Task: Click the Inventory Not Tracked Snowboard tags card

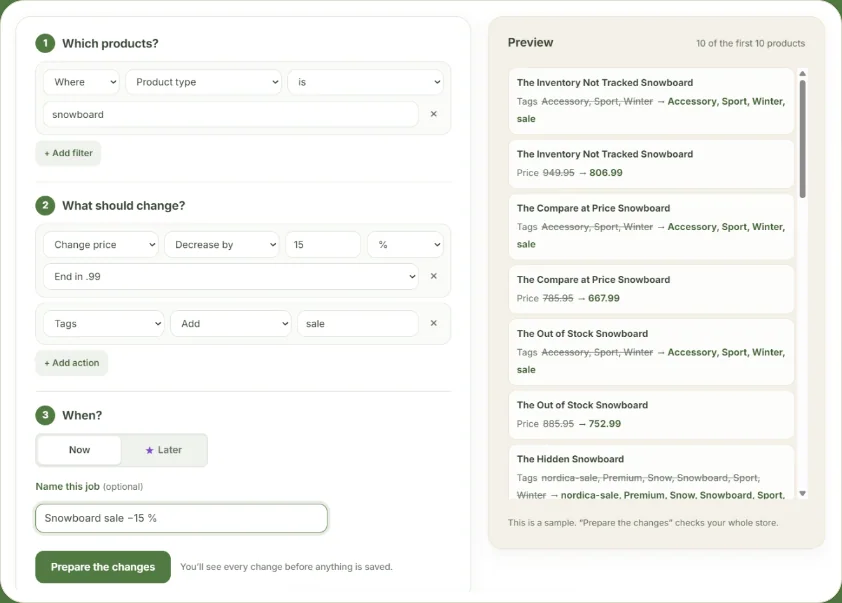Action: pos(651,101)
